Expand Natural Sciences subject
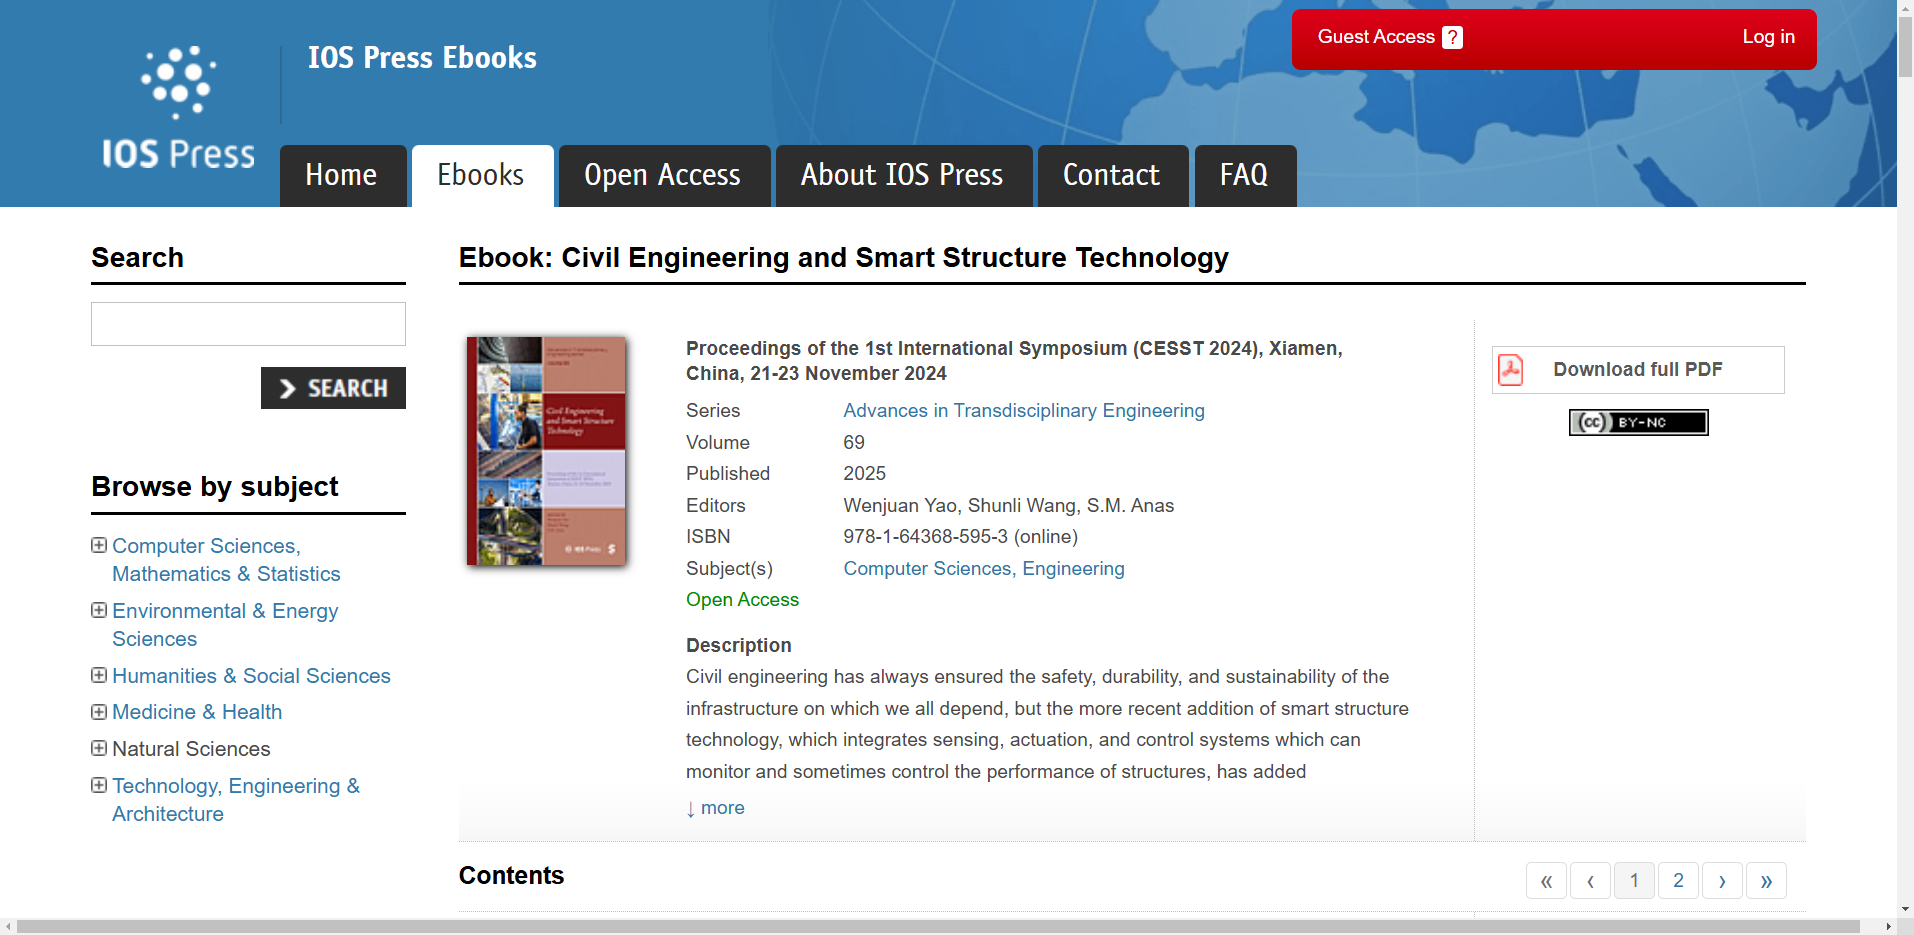Screen dimensions: 1914x935 (x=99, y=748)
